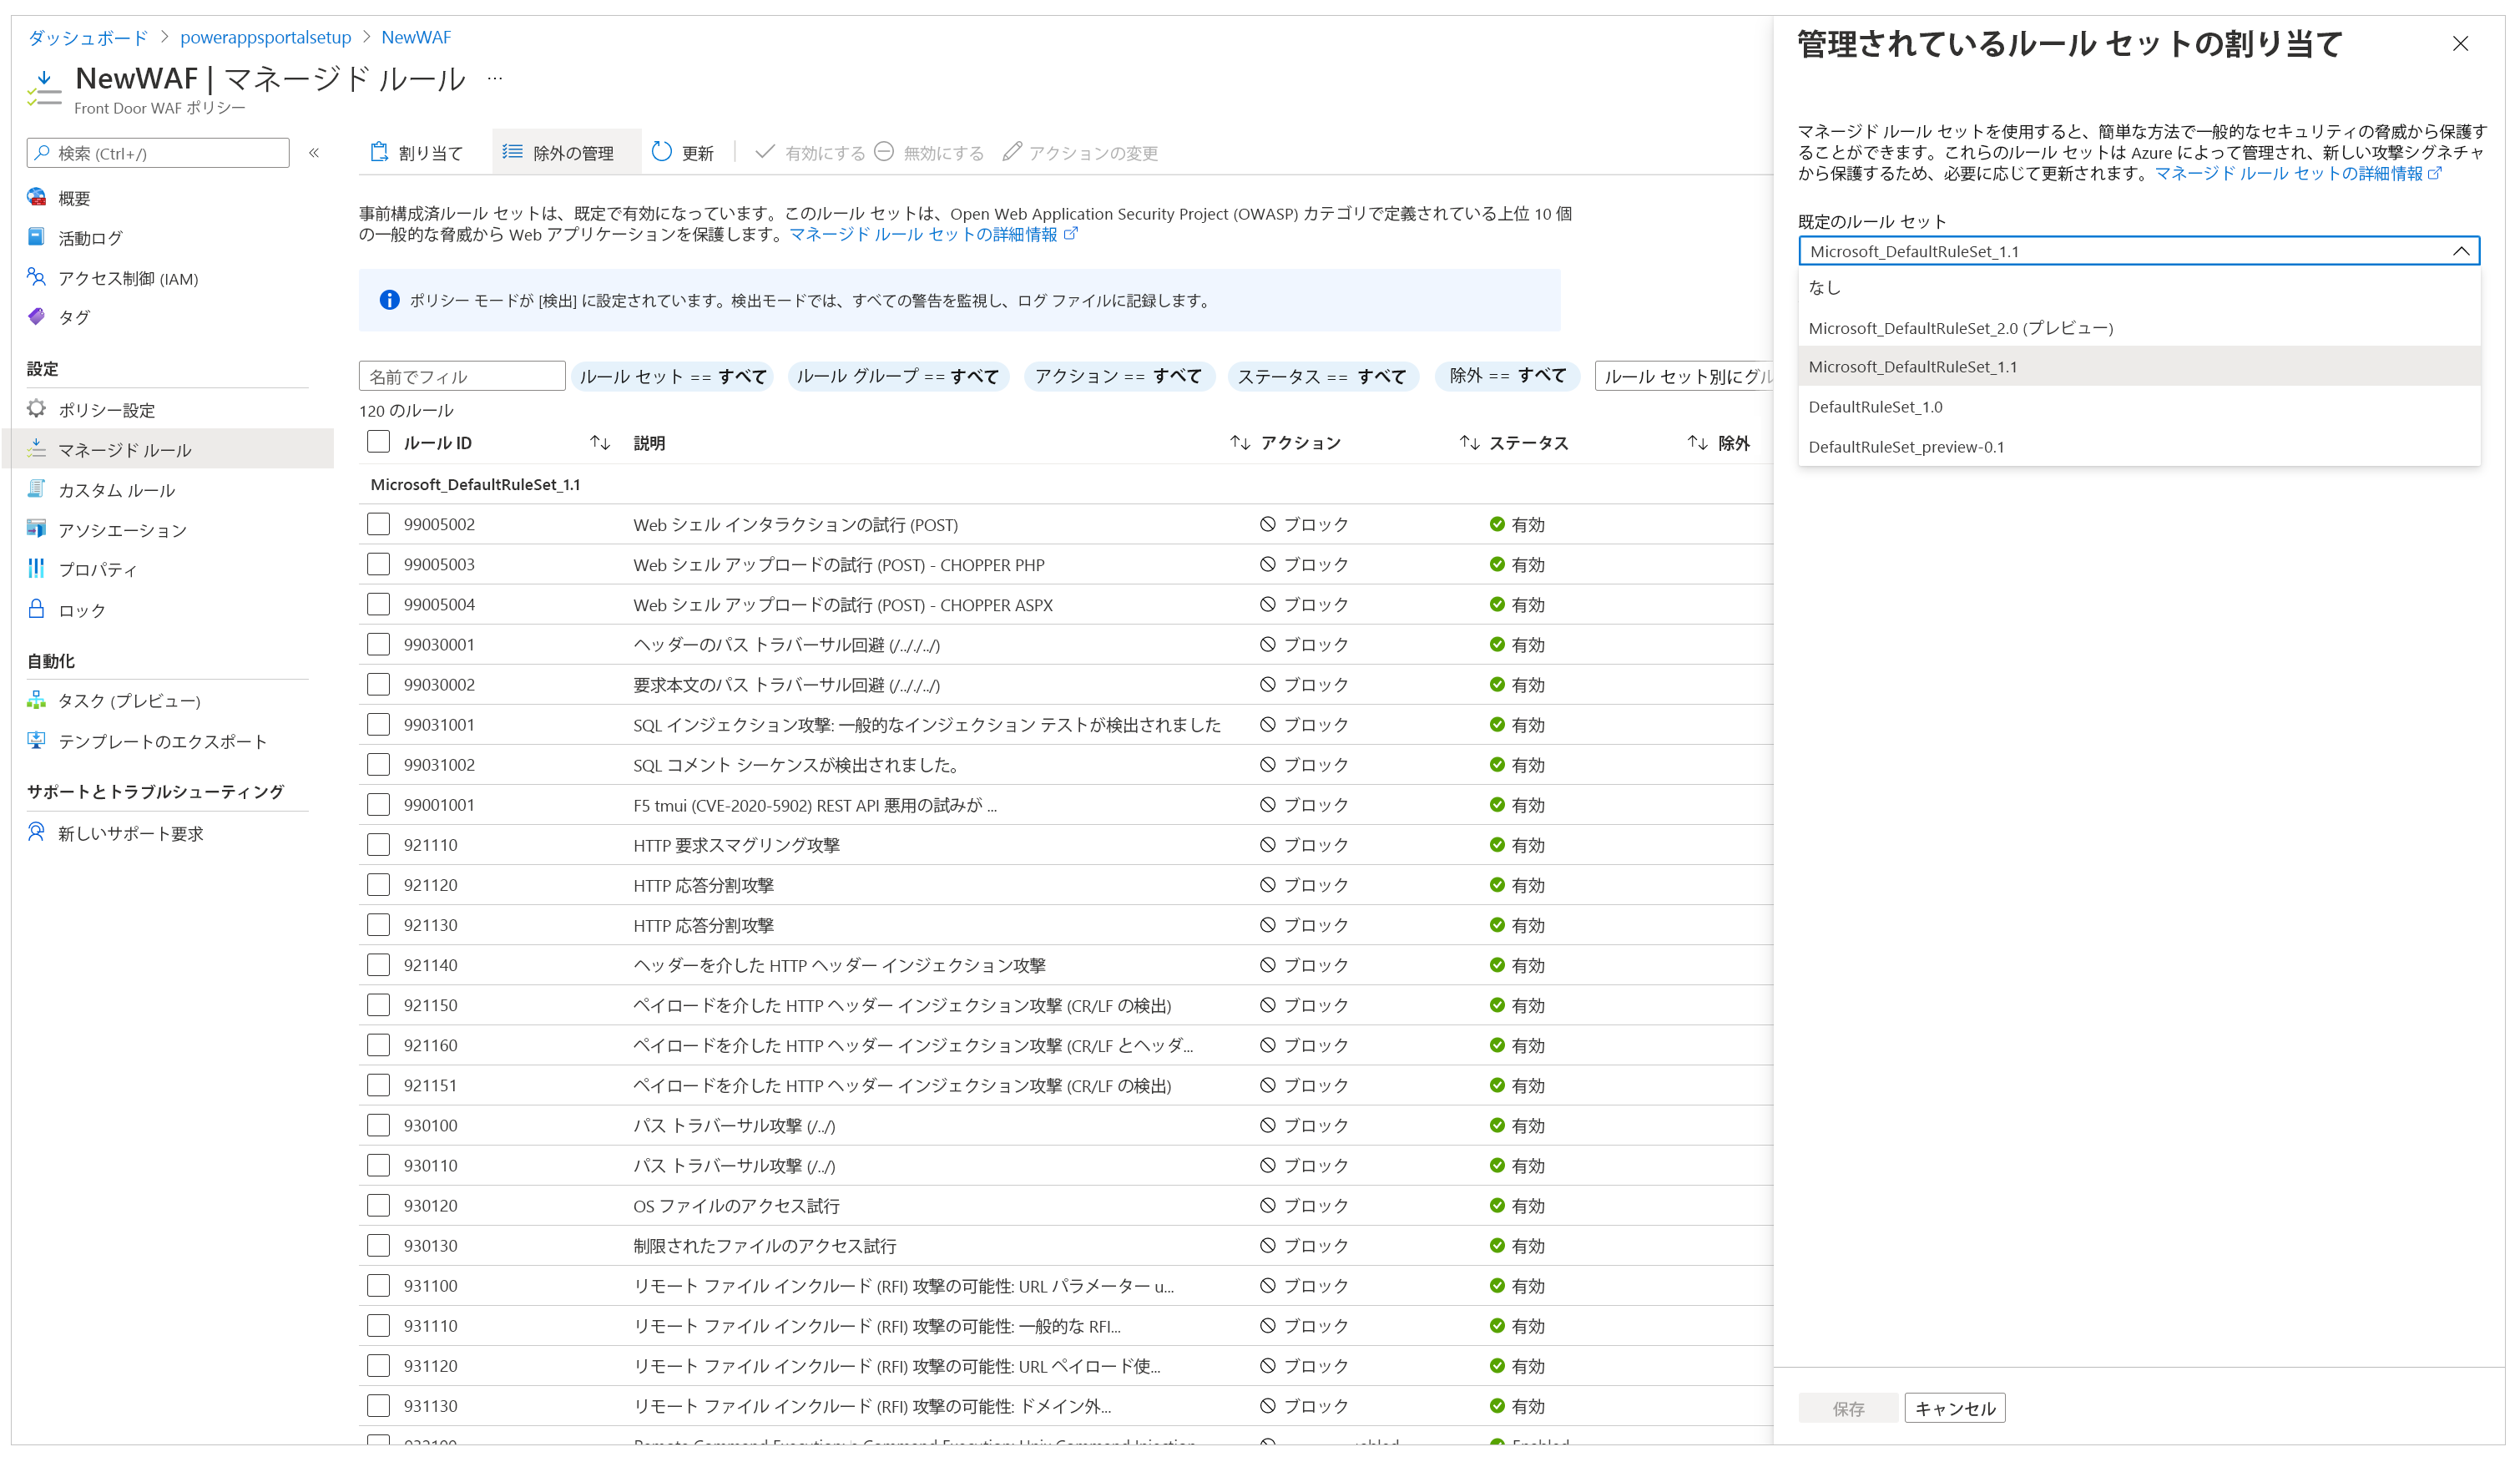Viewport: 2520px width, 1462px height.
Task: Select Microsoft_DefaultRuleSet_1.1 in the list
Action: (2138, 367)
